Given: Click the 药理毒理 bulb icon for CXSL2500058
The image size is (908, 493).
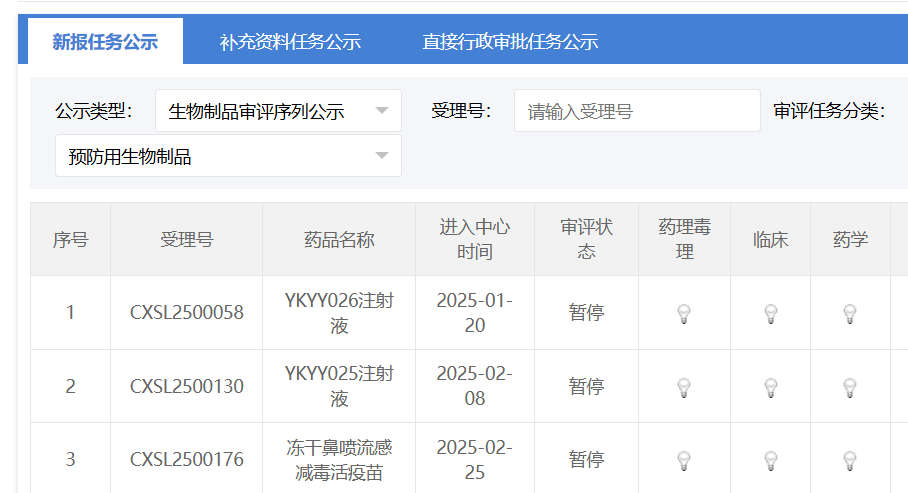Looking at the screenshot, I should 684,313.
